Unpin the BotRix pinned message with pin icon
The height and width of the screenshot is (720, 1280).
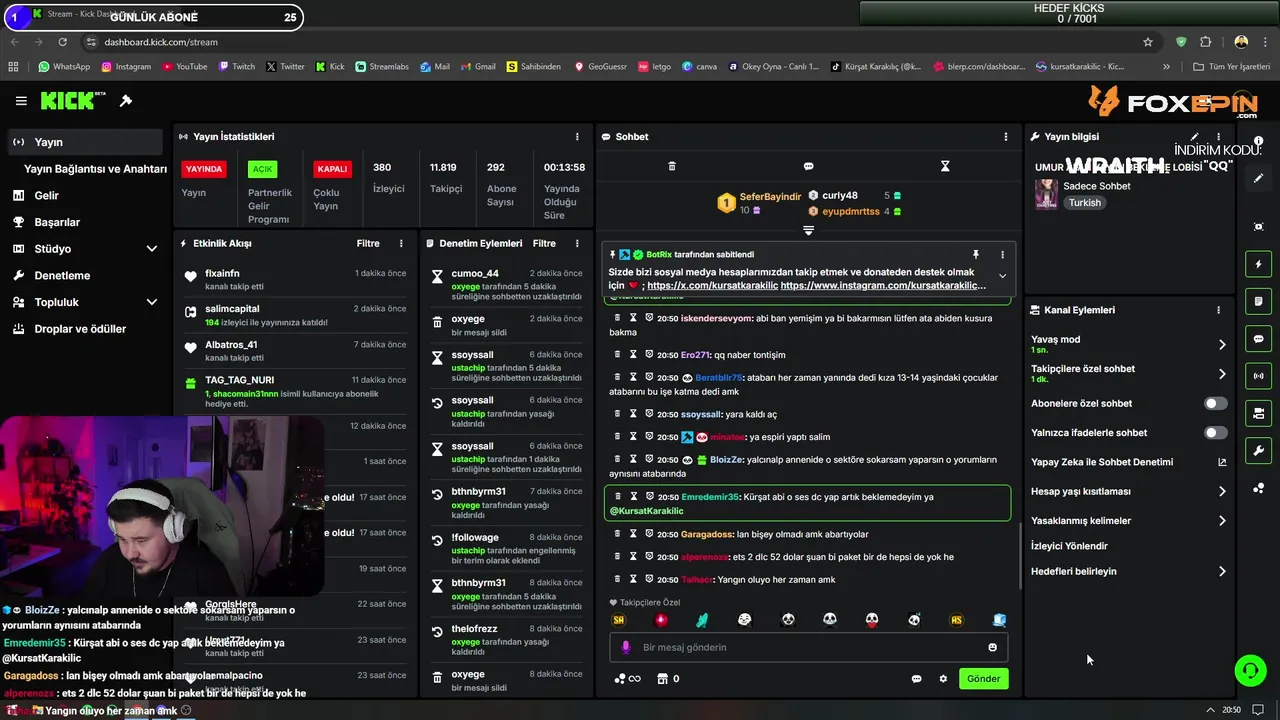[x=976, y=255]
